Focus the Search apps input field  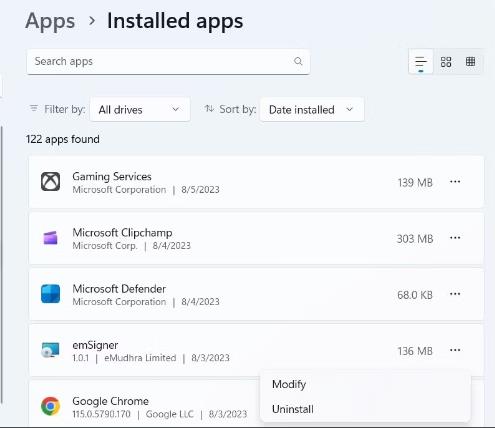(168, 62)
